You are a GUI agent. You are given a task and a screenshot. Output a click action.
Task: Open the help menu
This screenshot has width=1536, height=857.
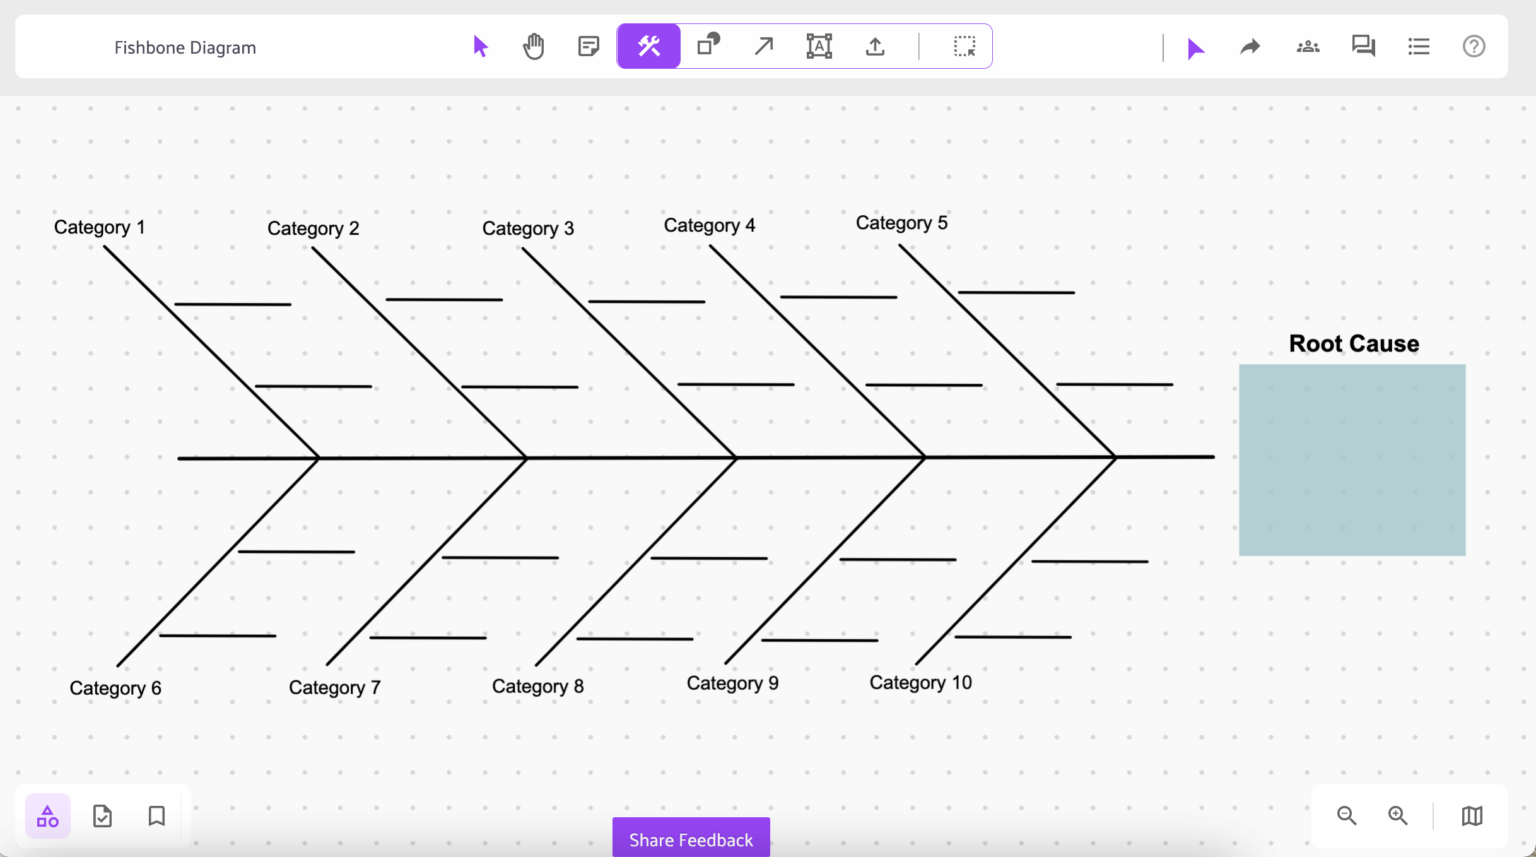coord(1474,46)
